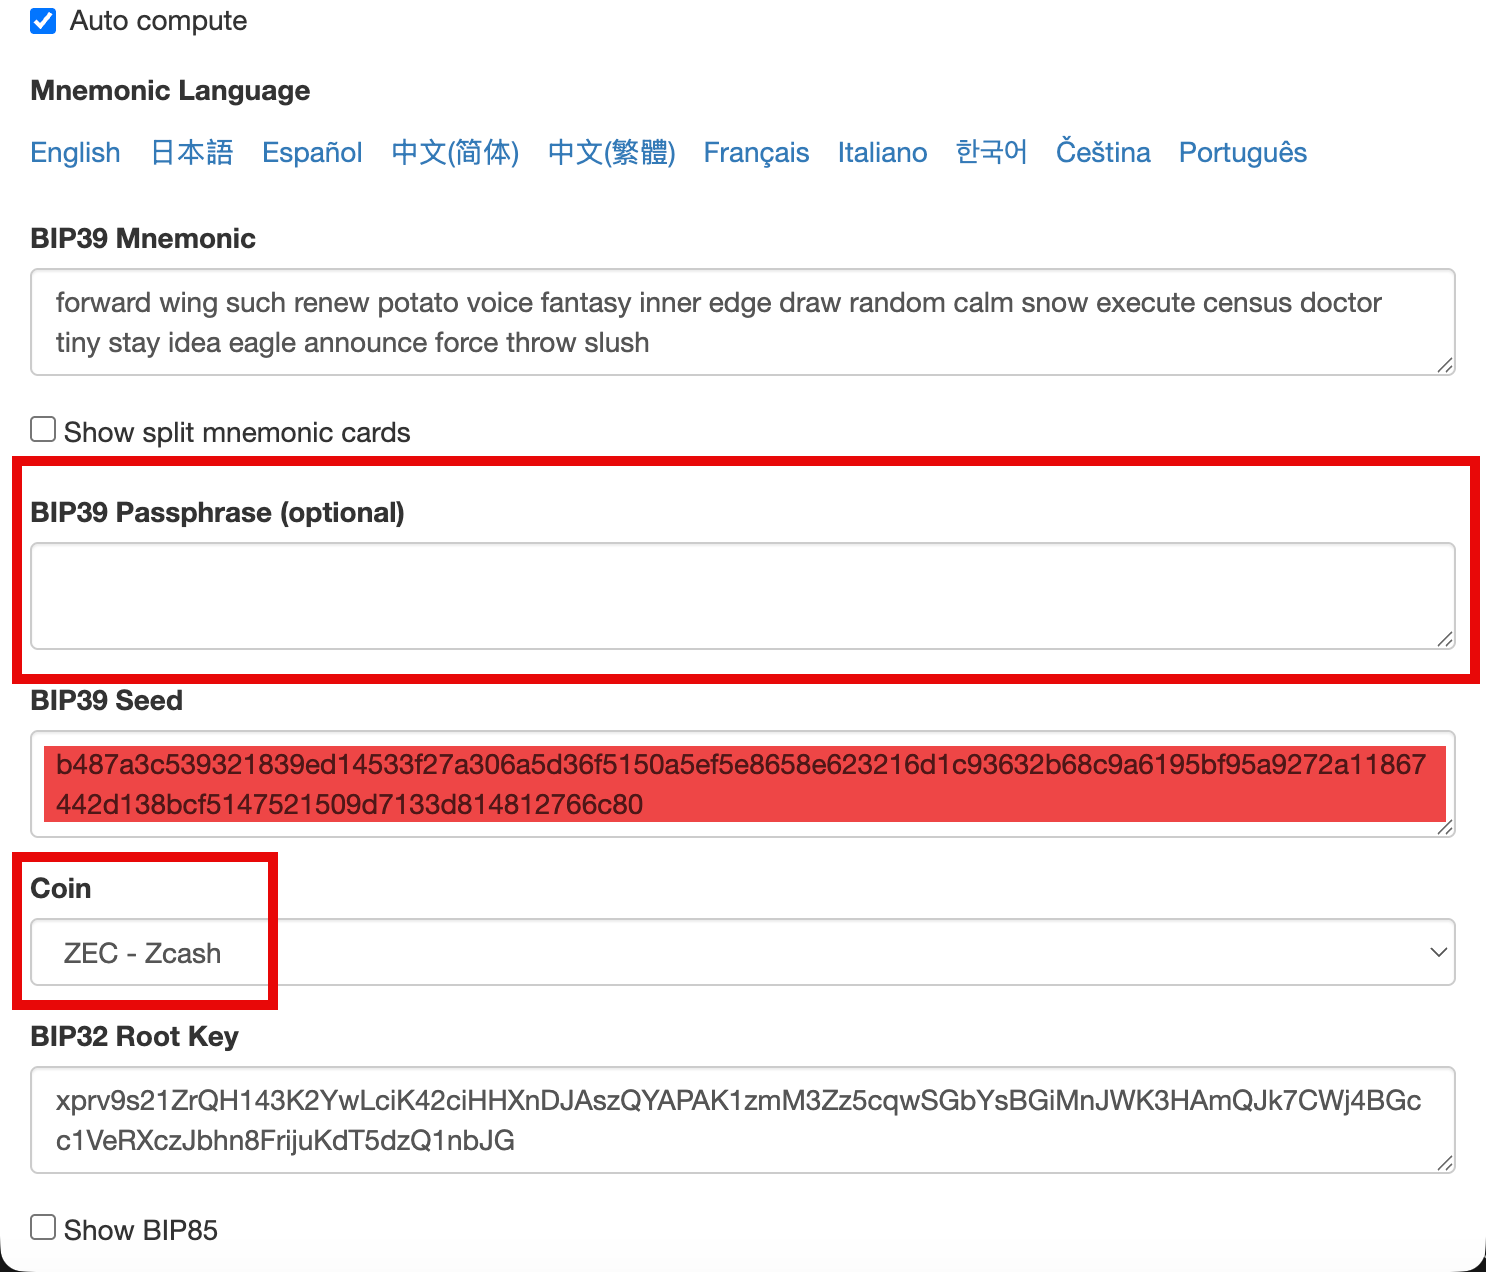Uncheck the Auto compute checkbox
The height and width of the screenshot is (1272, 1486).
[x=43, y=21]
